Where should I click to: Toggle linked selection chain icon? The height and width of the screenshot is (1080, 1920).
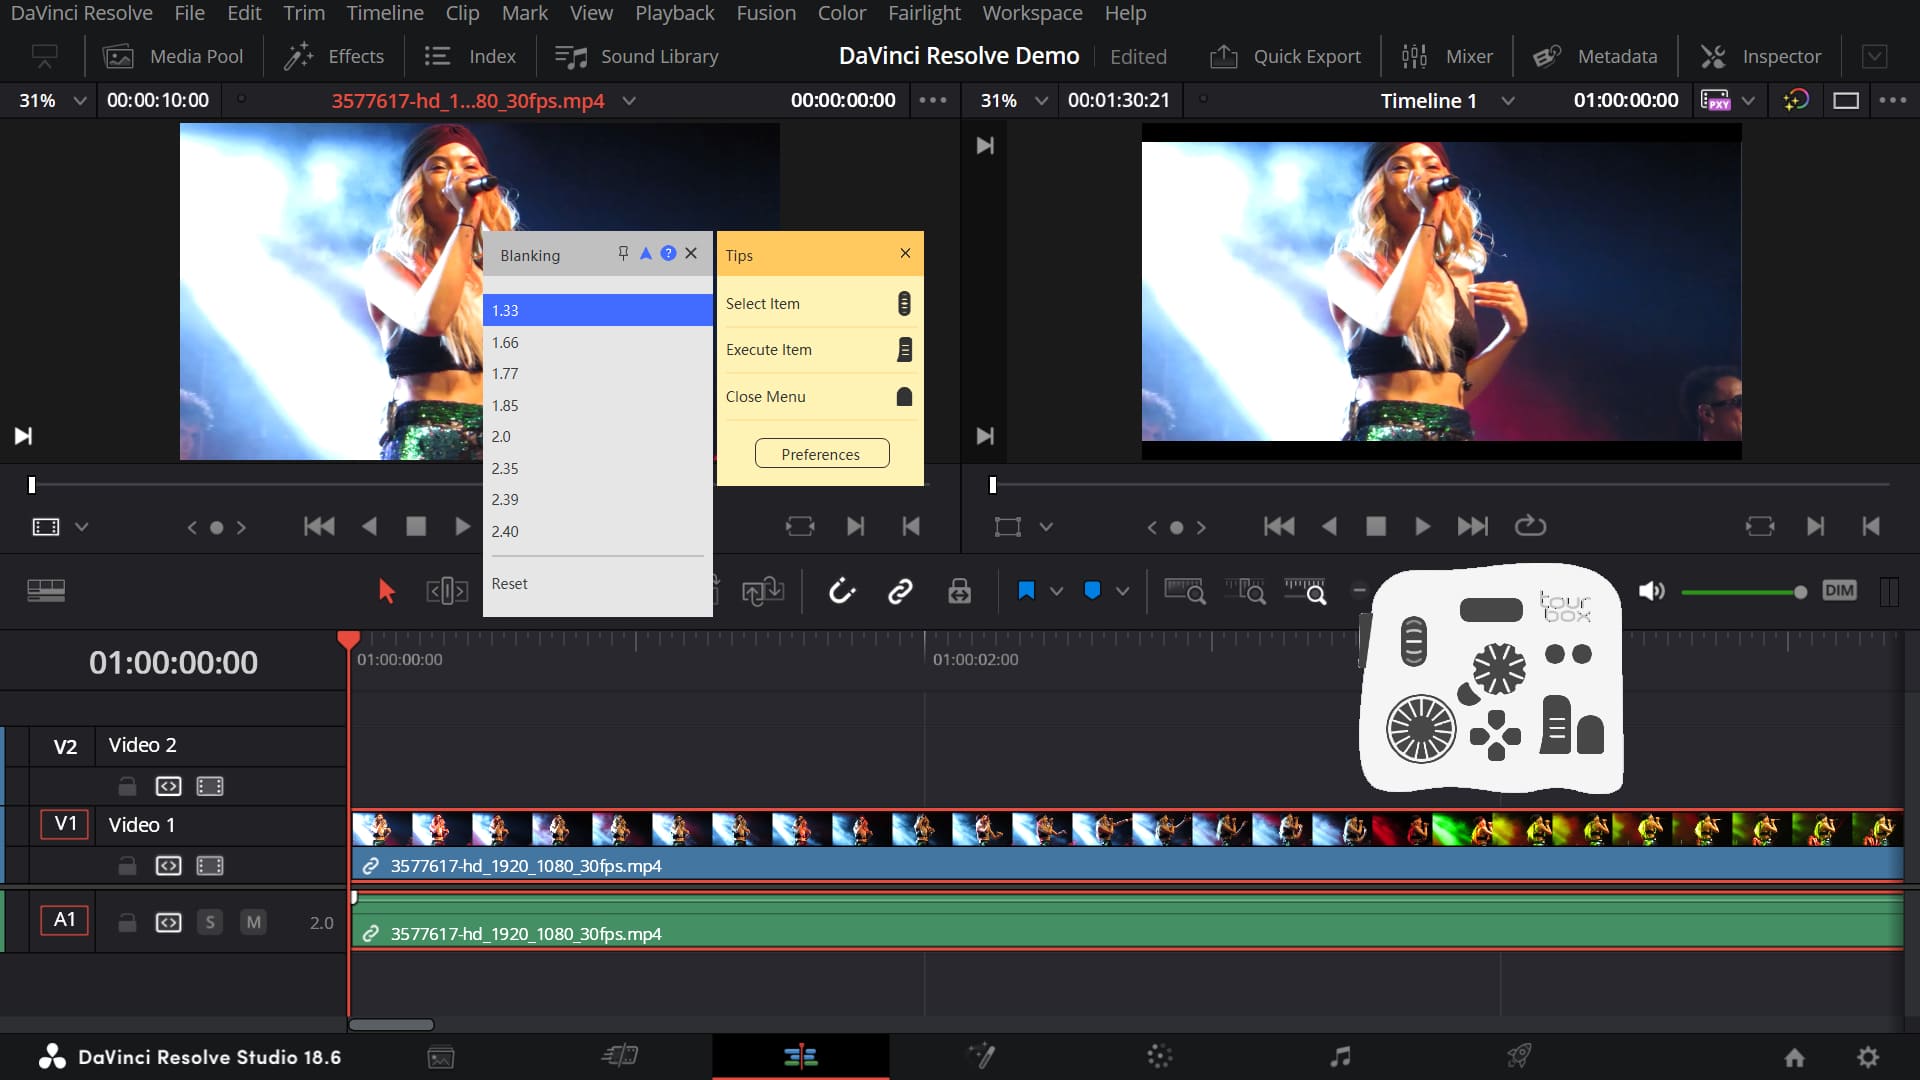point(900,592)
